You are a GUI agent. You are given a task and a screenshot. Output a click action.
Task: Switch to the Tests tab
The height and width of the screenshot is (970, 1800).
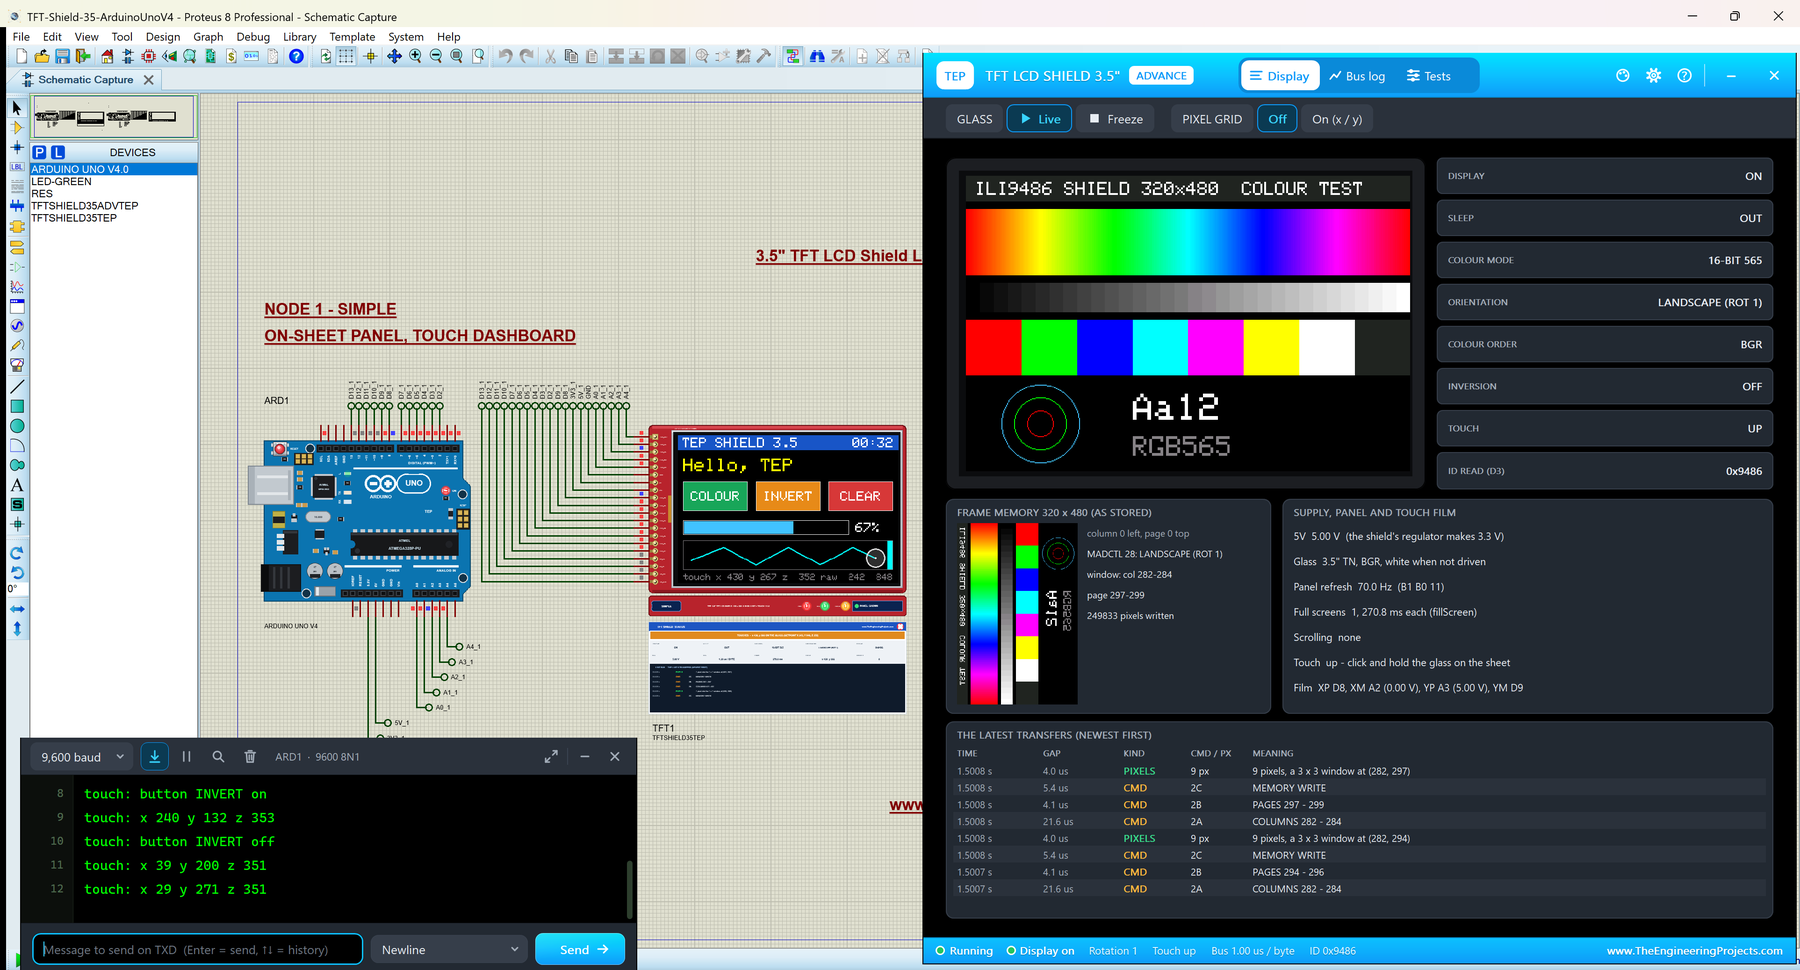(x=1429, y=76)
